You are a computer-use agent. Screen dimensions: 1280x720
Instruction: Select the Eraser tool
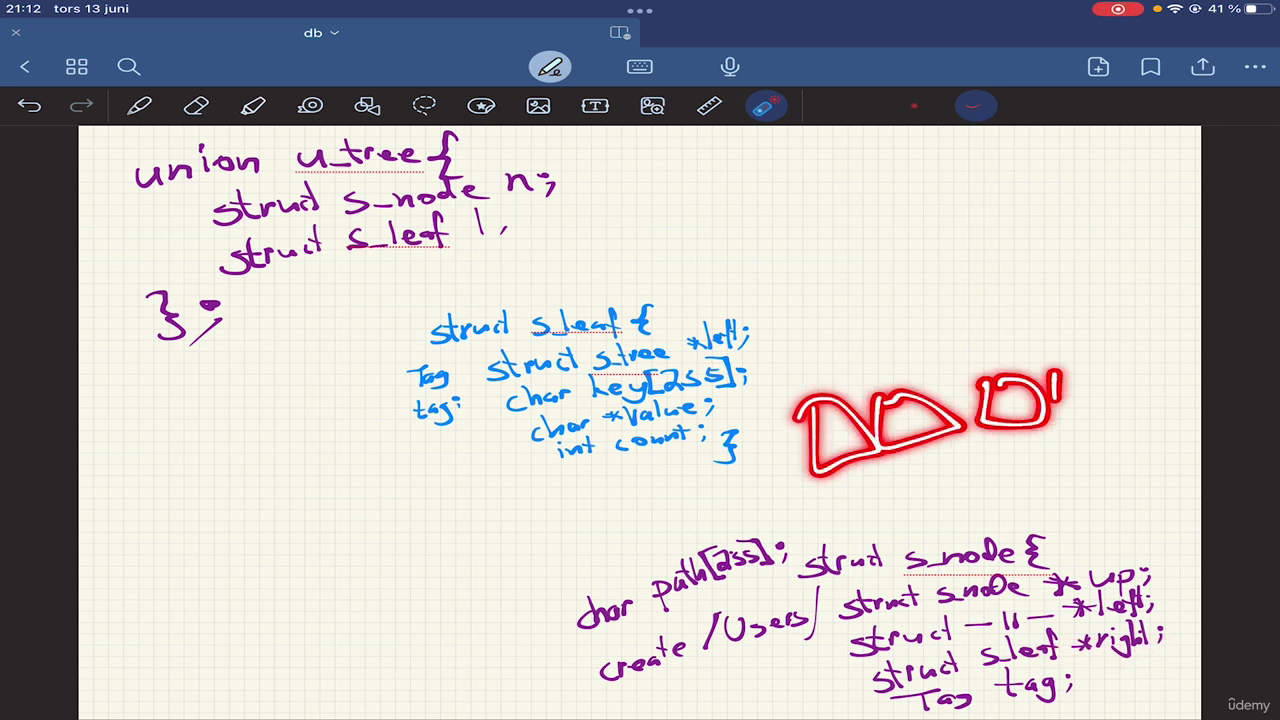pos(196,106)
